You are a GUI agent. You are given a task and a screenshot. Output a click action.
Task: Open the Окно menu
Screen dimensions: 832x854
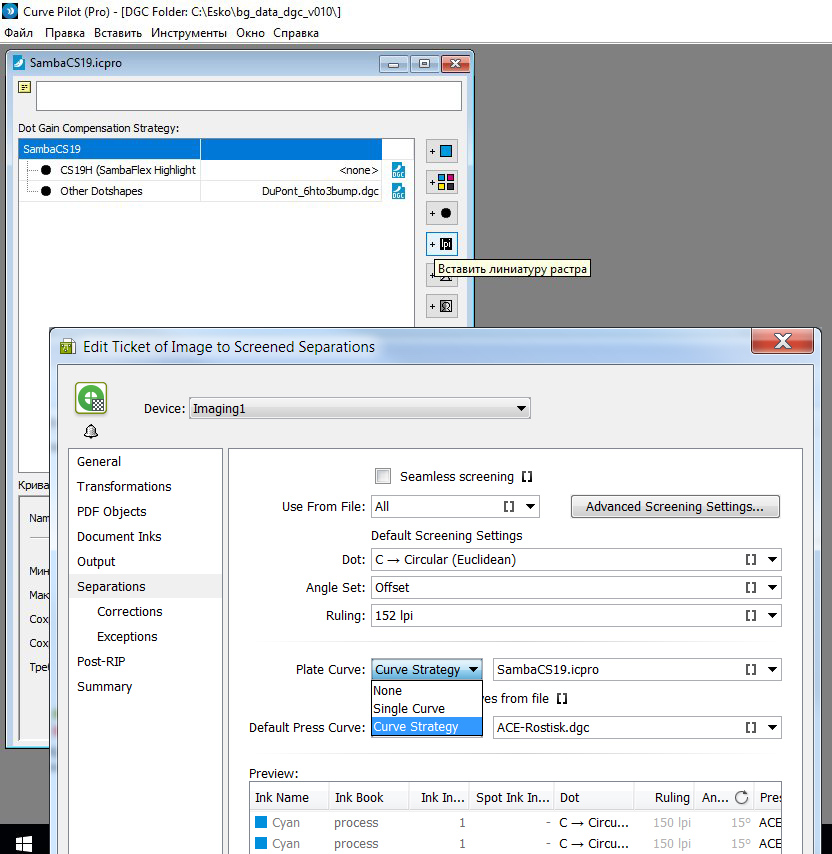click(x=250, y=33)
